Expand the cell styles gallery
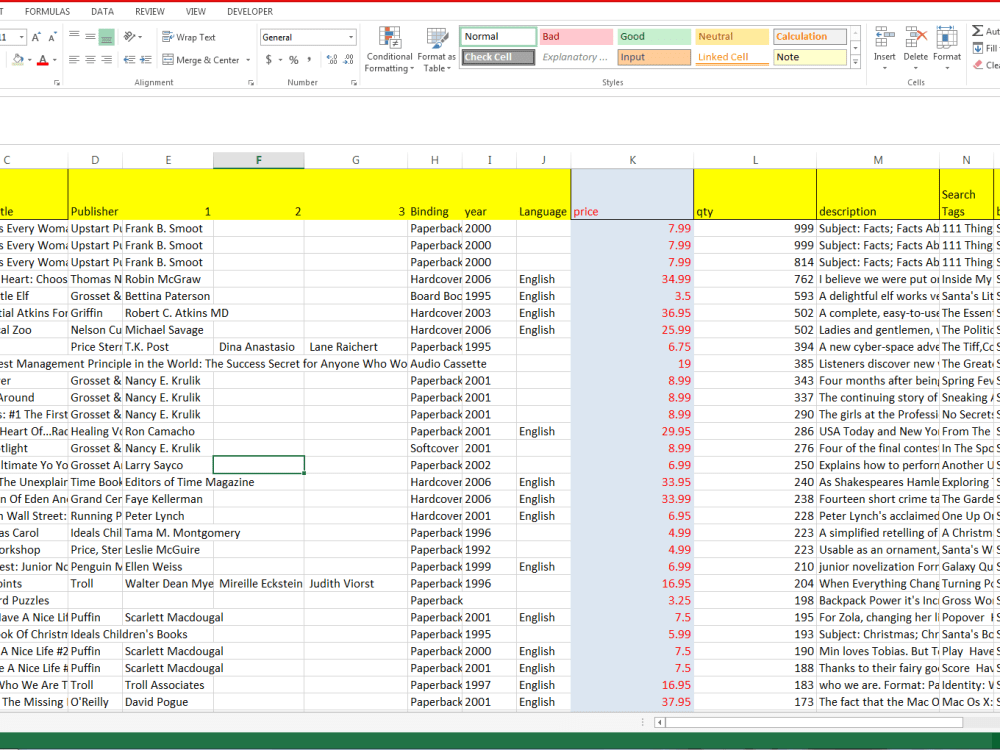The image size is (1000, 750). [855, 62]
